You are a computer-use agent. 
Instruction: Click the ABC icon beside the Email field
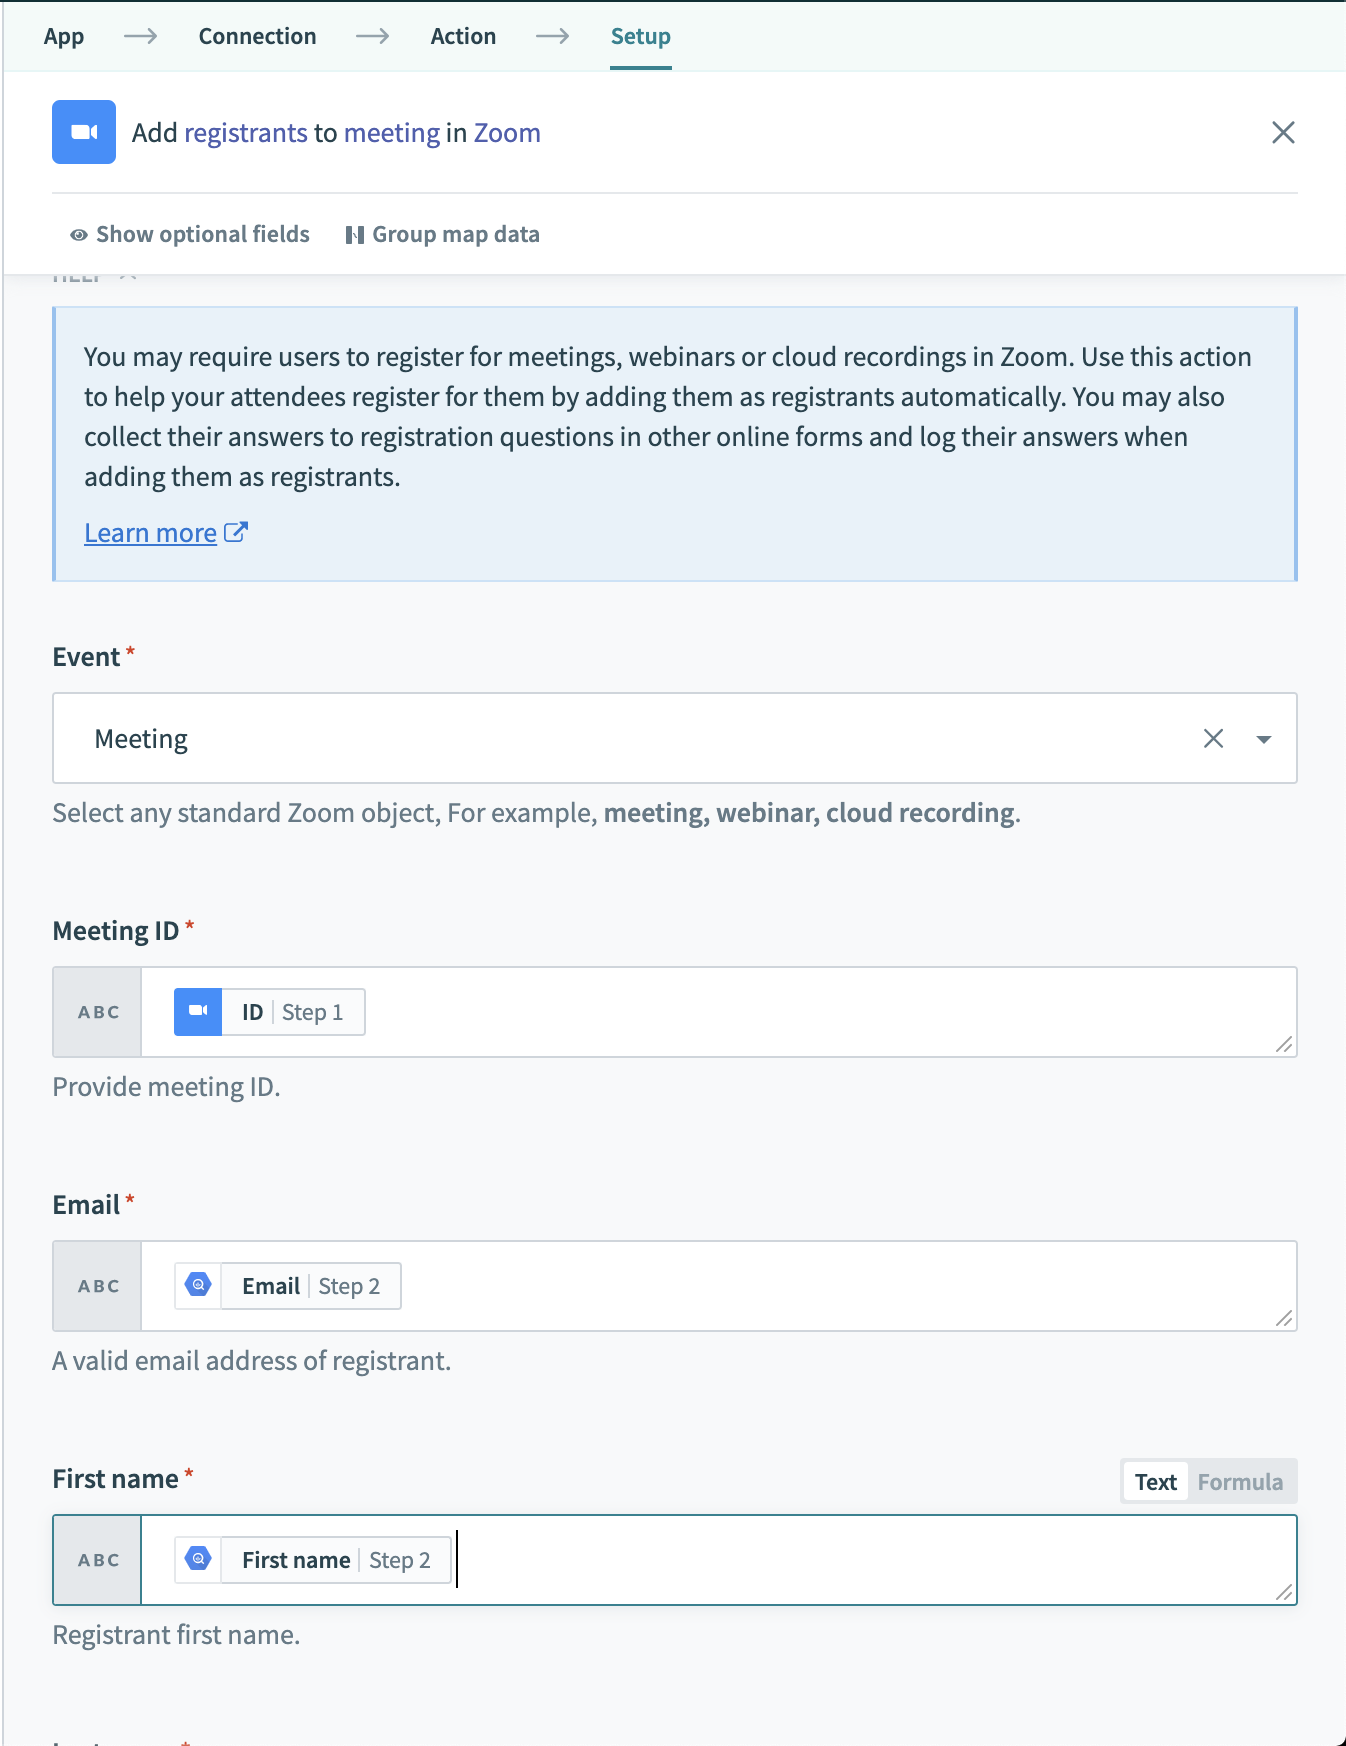tap(96, 1286)
